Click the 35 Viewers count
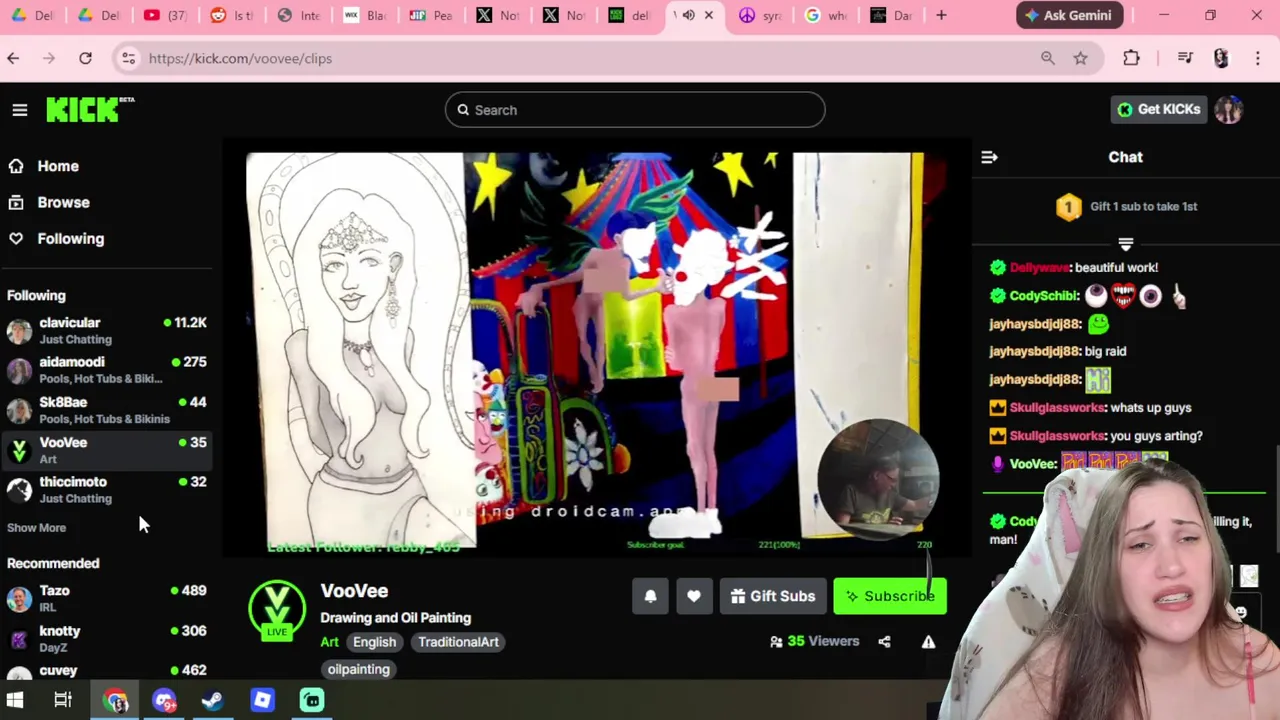 [814, 641]
